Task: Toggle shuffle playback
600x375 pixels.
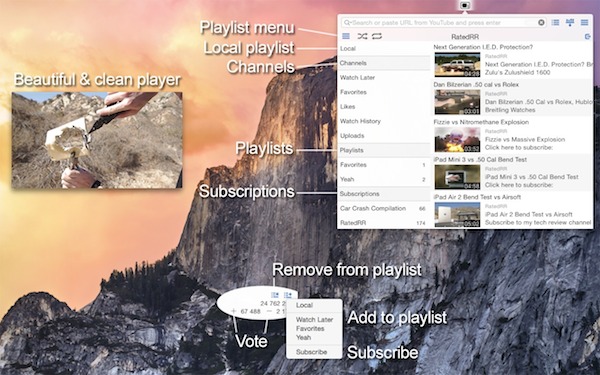Action: click(x=362, y=36)
